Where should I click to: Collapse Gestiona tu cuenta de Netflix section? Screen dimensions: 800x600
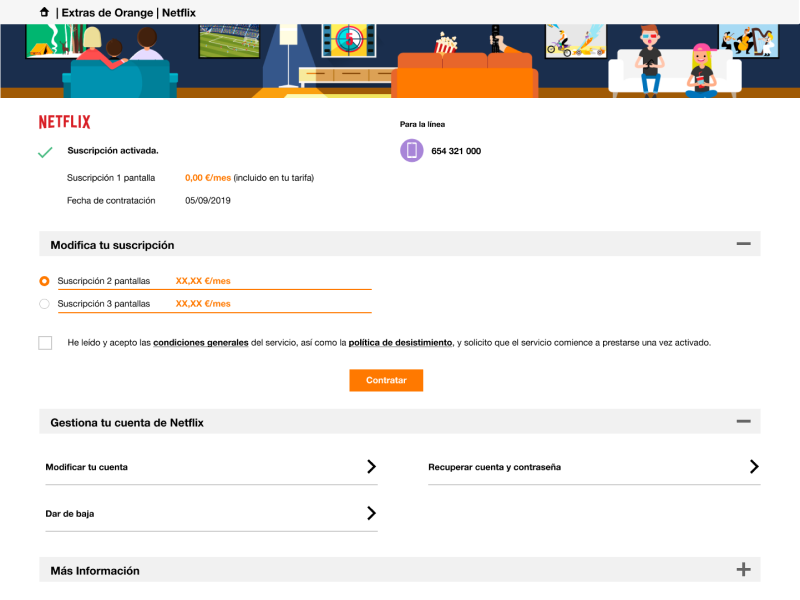click(x=743, y=422)
